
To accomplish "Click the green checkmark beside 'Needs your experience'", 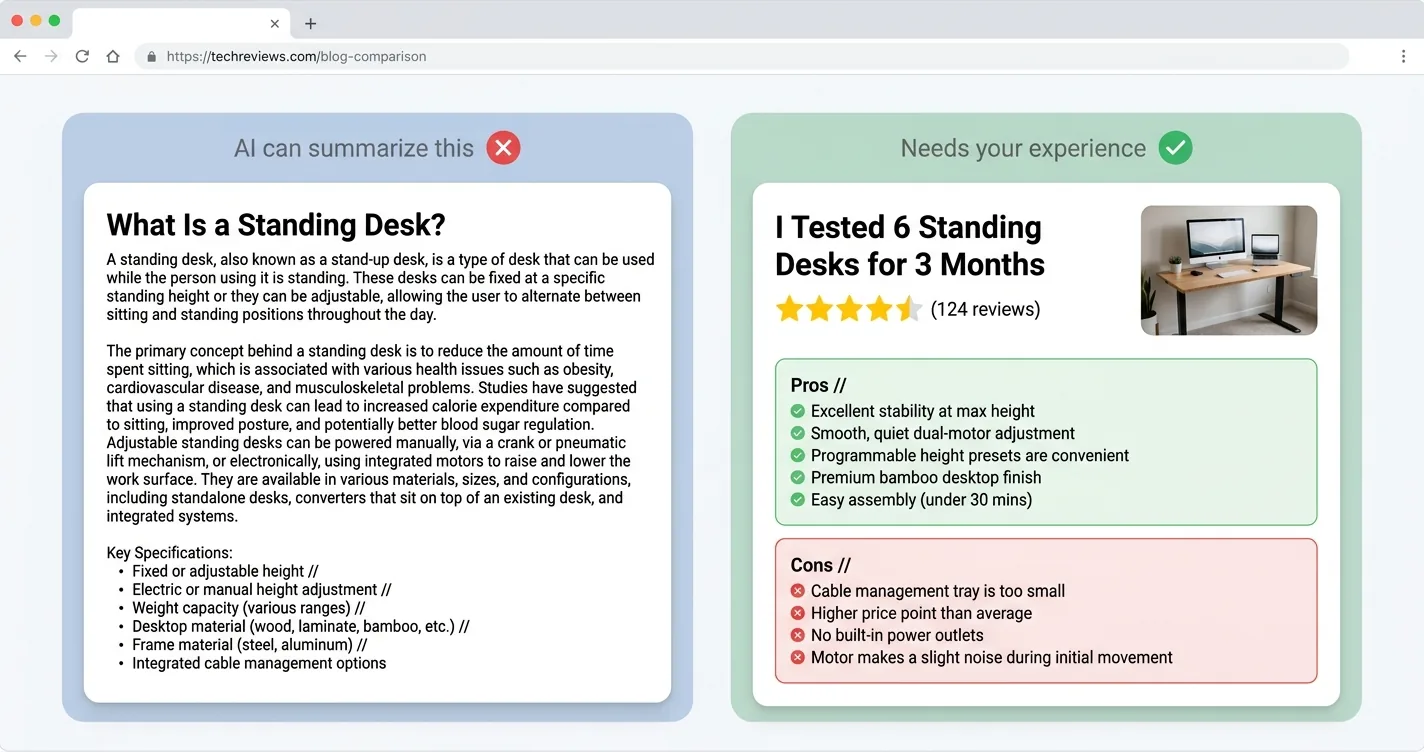I will pyautogui.click(x=1175, y=148).
